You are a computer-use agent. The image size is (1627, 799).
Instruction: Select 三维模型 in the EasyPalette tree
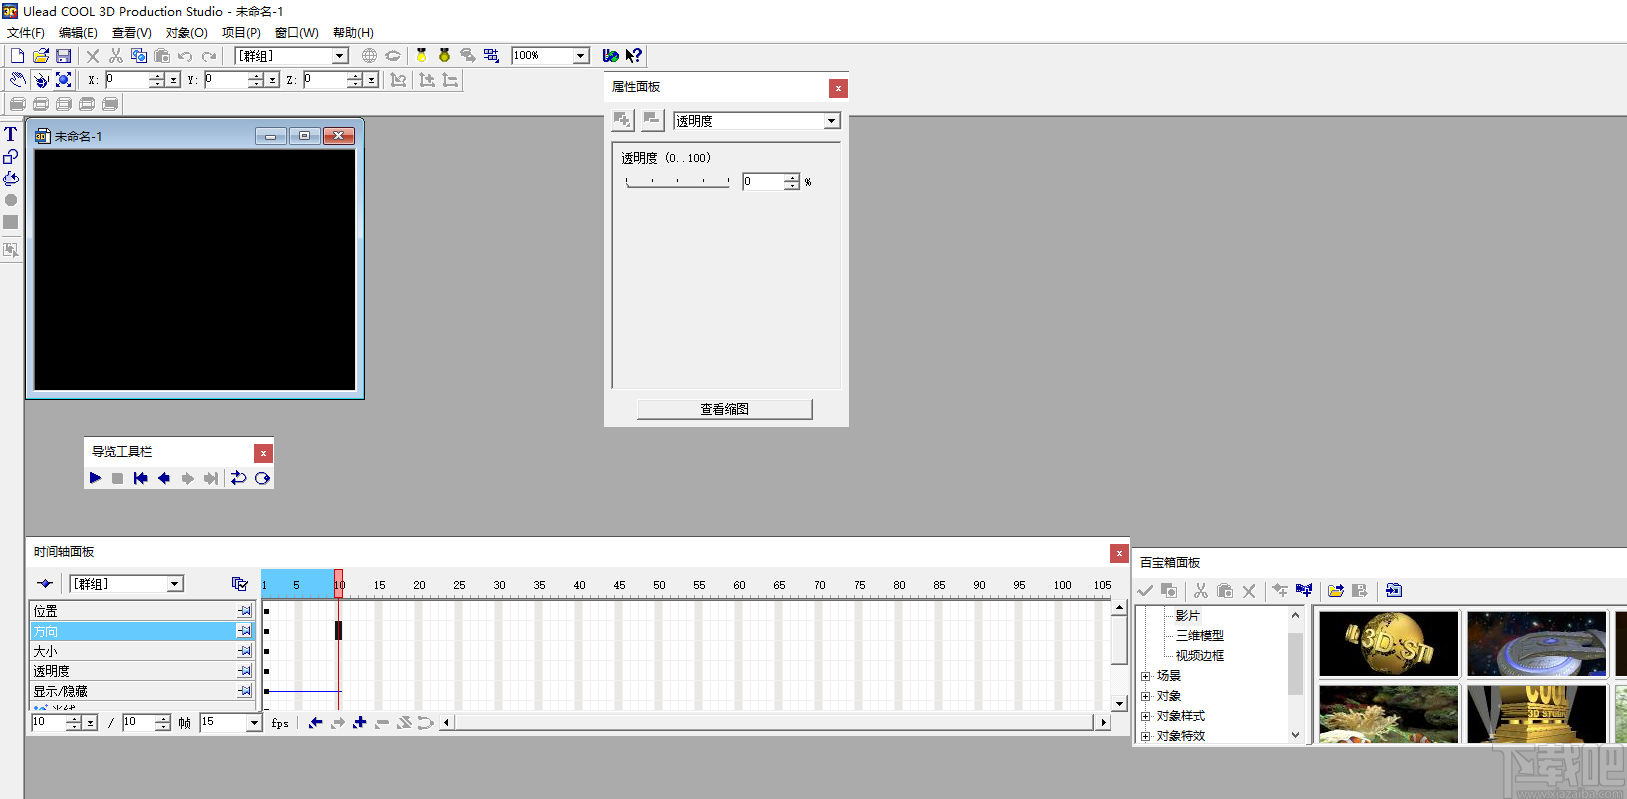pos(1199,636)
